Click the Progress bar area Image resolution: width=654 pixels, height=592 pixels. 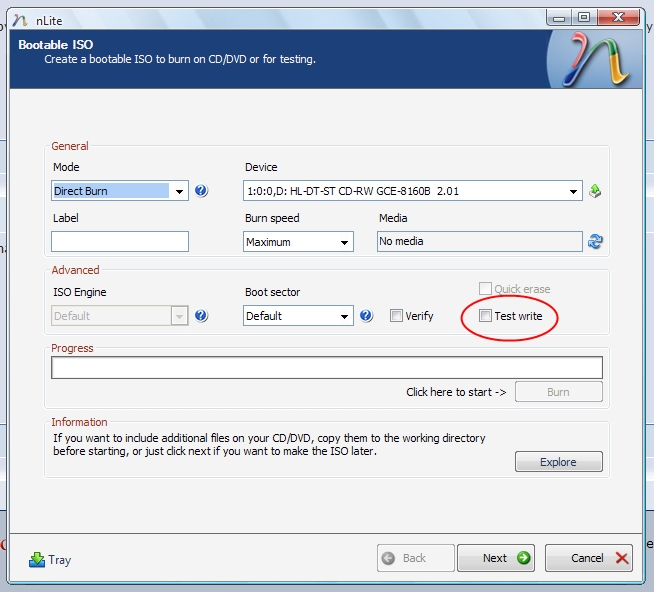click(327, 368)
